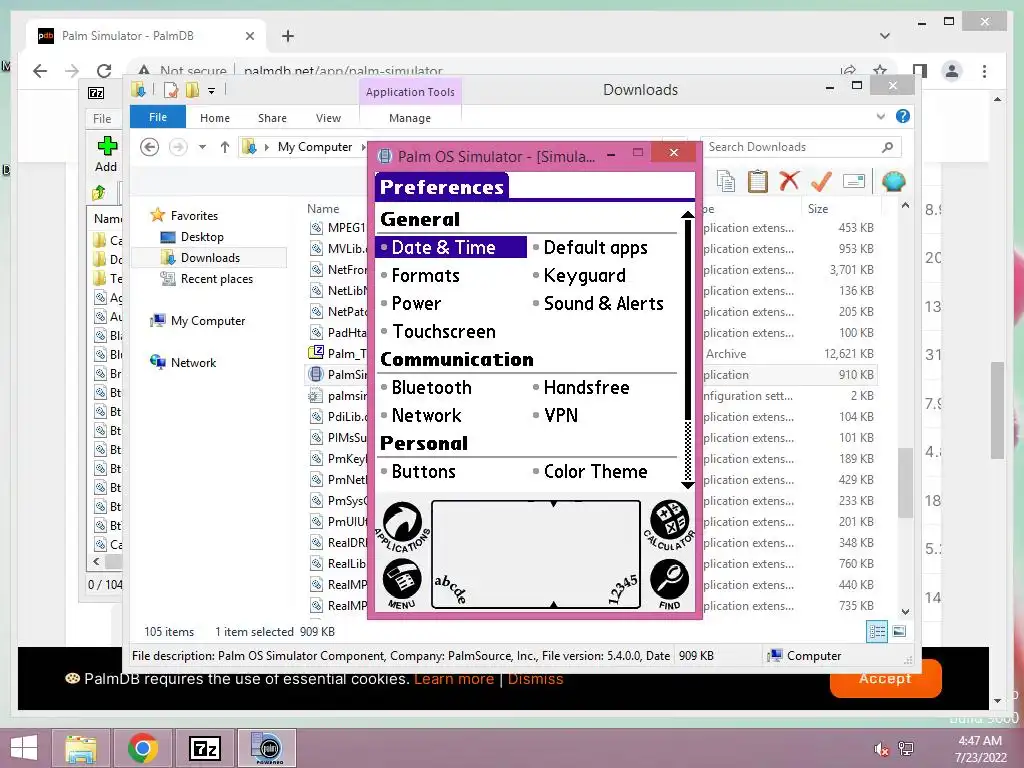Click the Explorer help question mark icon
This screenshot has height=768, width=1024.
903,116
